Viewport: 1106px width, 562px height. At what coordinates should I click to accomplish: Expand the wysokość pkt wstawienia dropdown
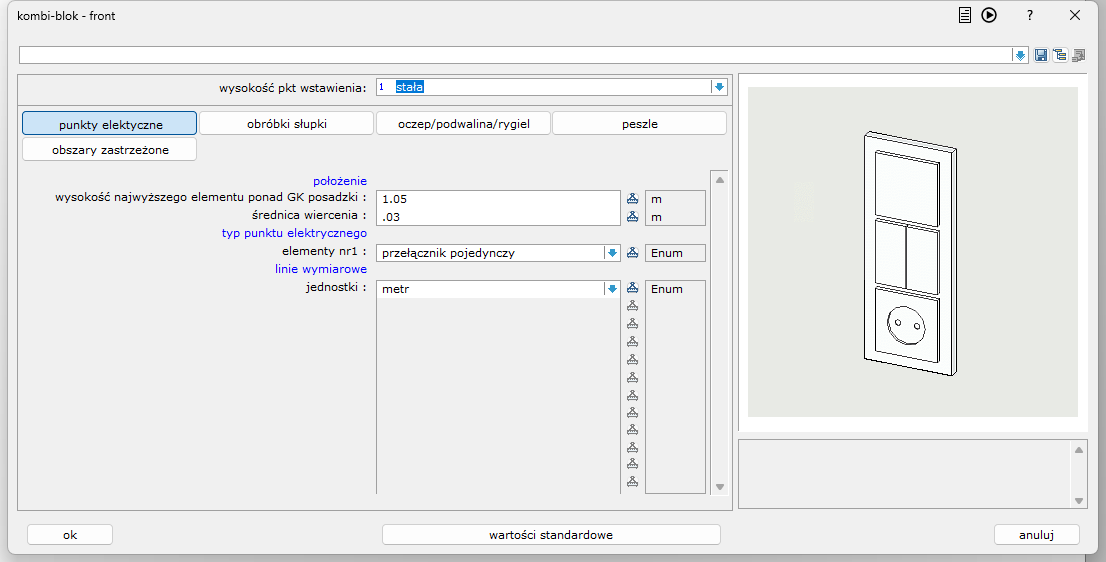pyautogui.click(x=718, y=87)
